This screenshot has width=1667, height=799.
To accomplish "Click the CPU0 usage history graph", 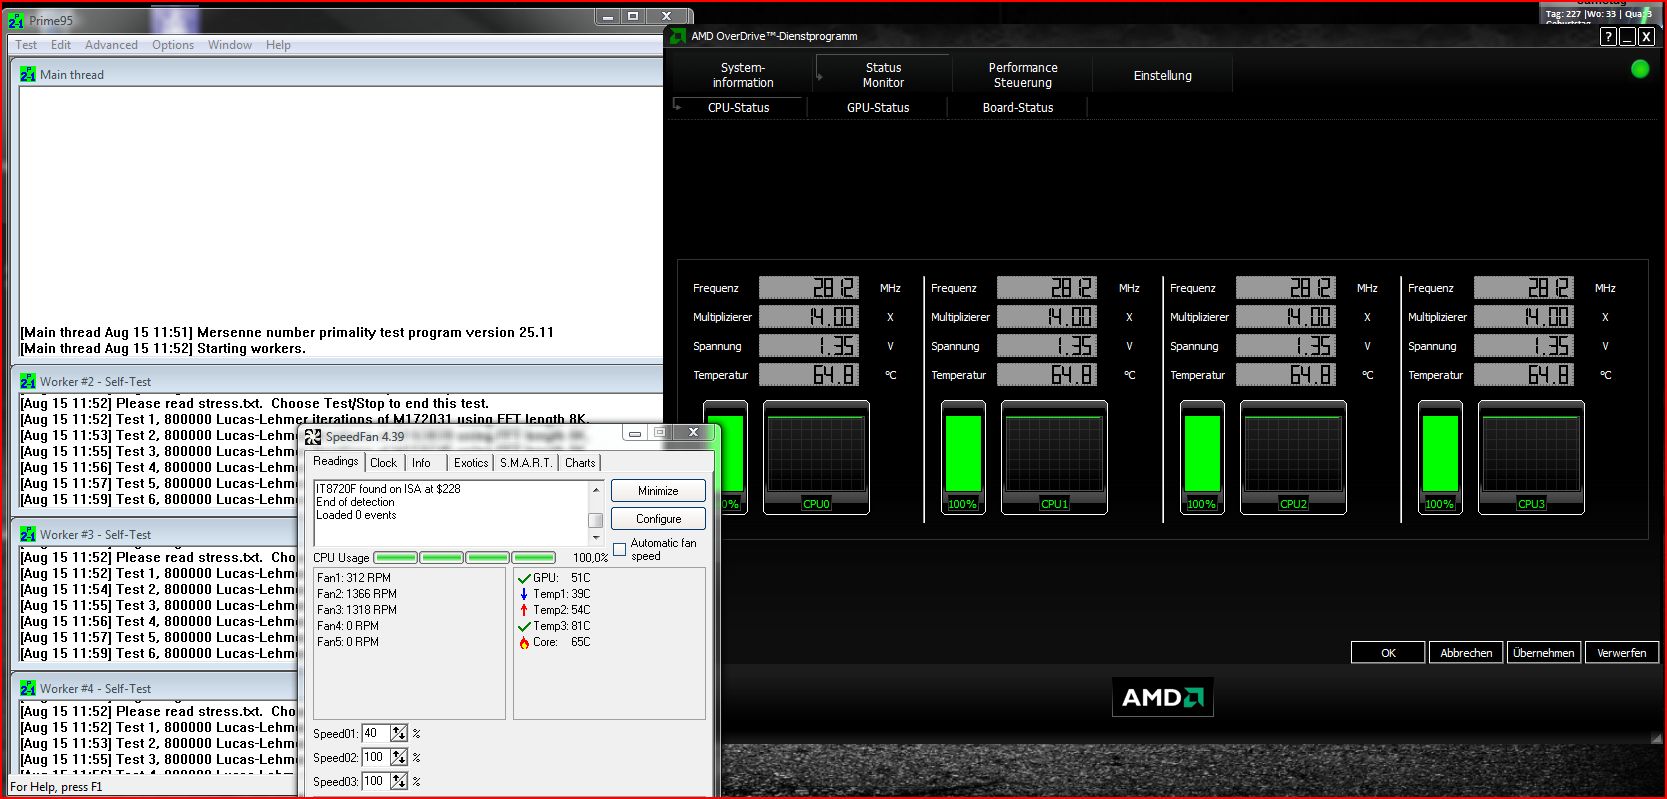I will 816,458.
